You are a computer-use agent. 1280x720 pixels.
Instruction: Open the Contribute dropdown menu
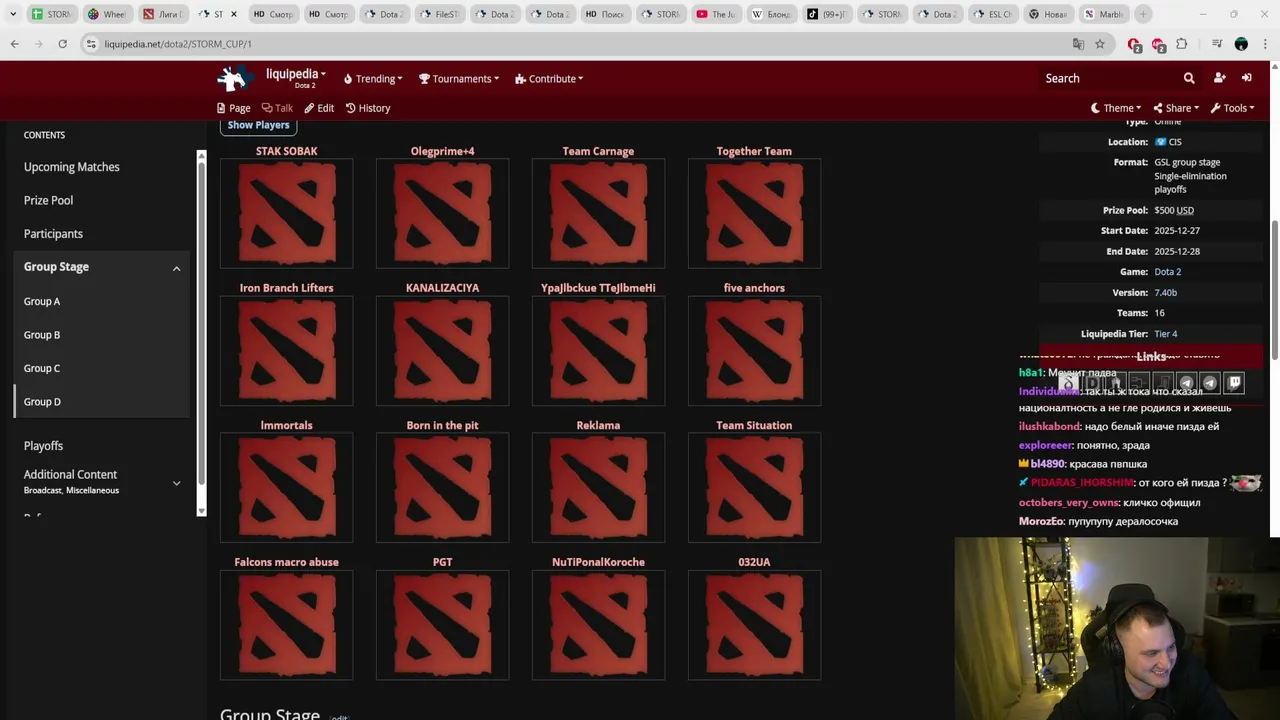tap(549, 79)
